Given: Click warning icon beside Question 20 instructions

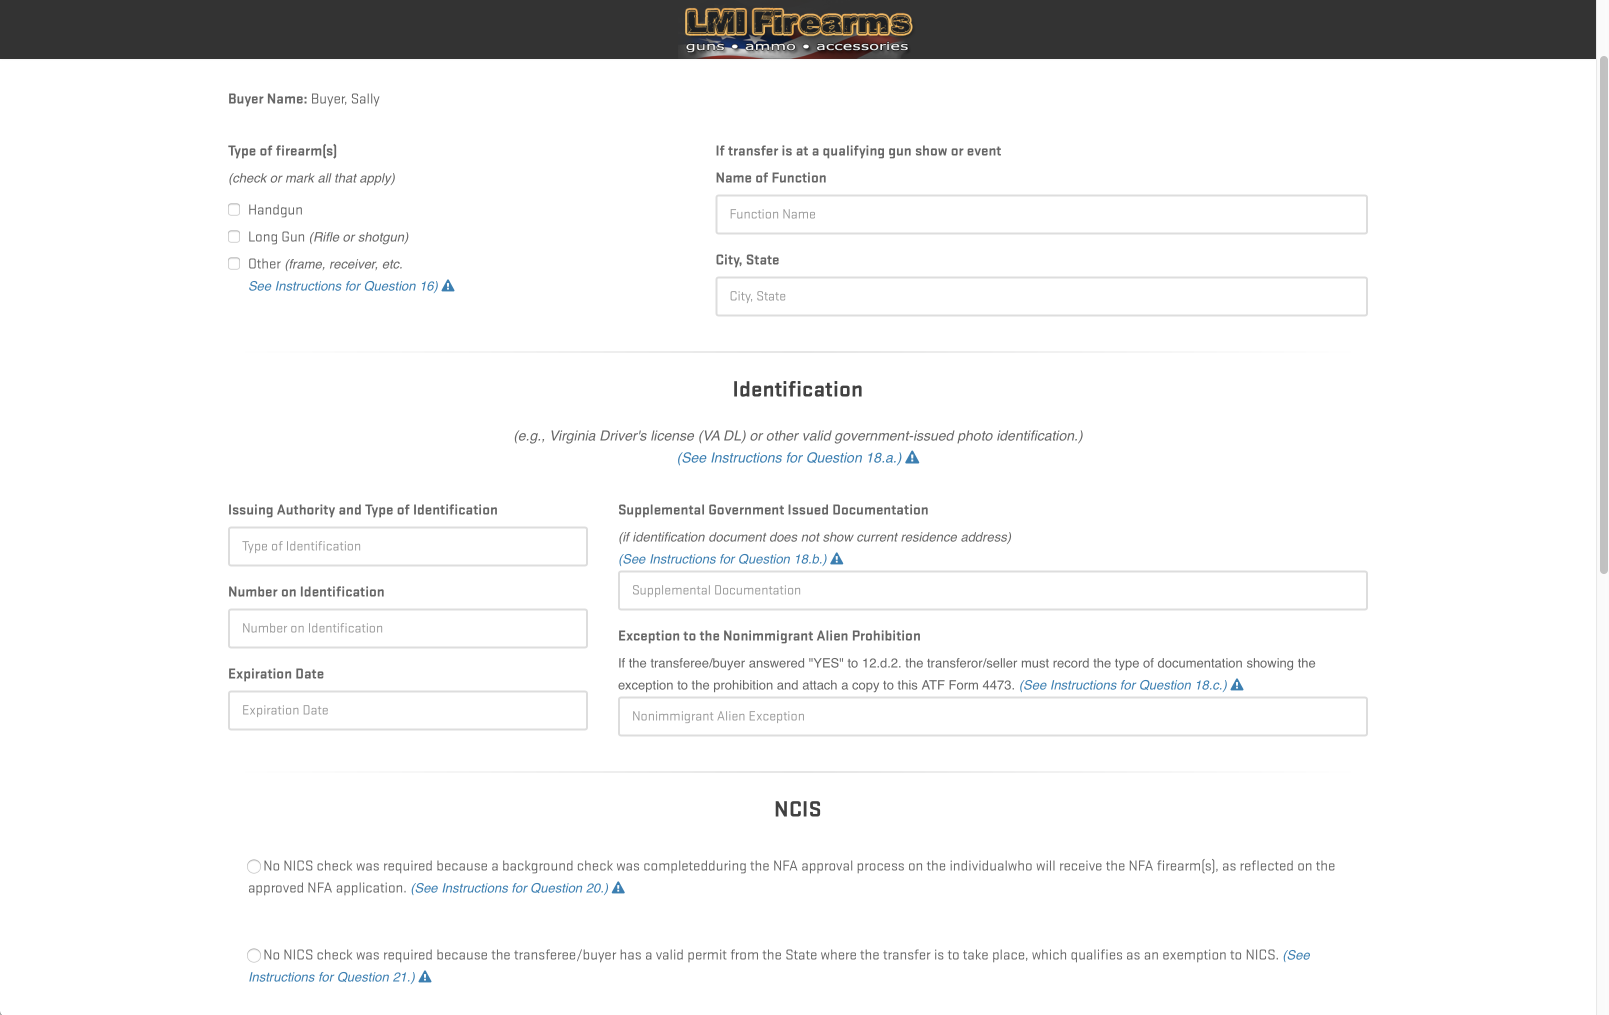Looking at the screenshot, I should coord(618,888).
